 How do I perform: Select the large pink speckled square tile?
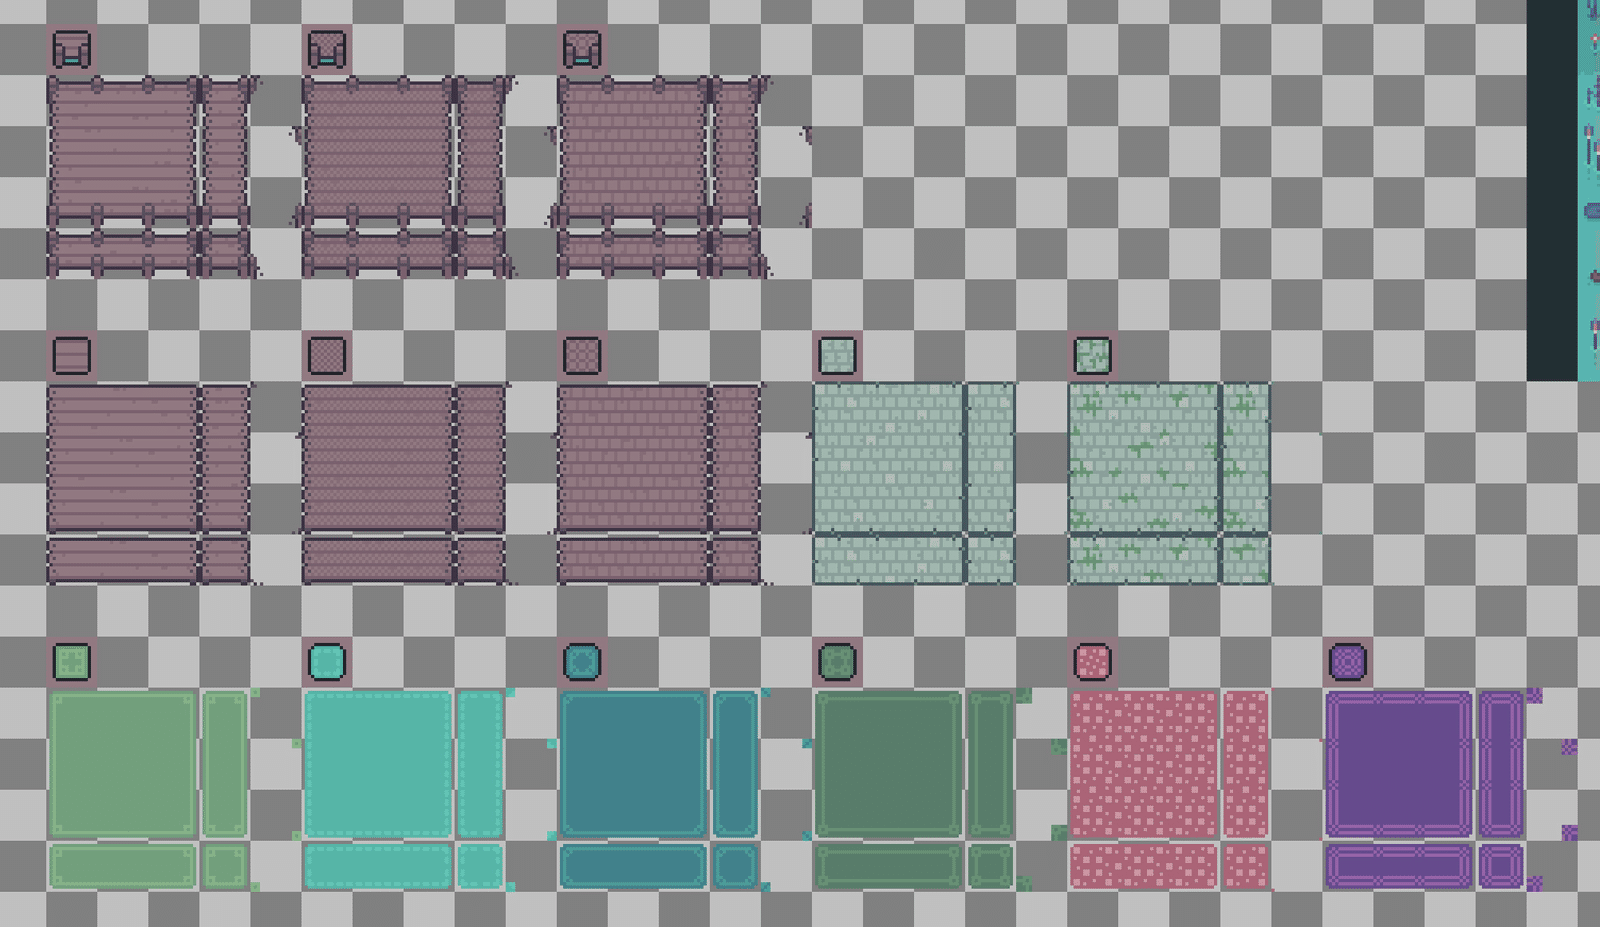1144,764
